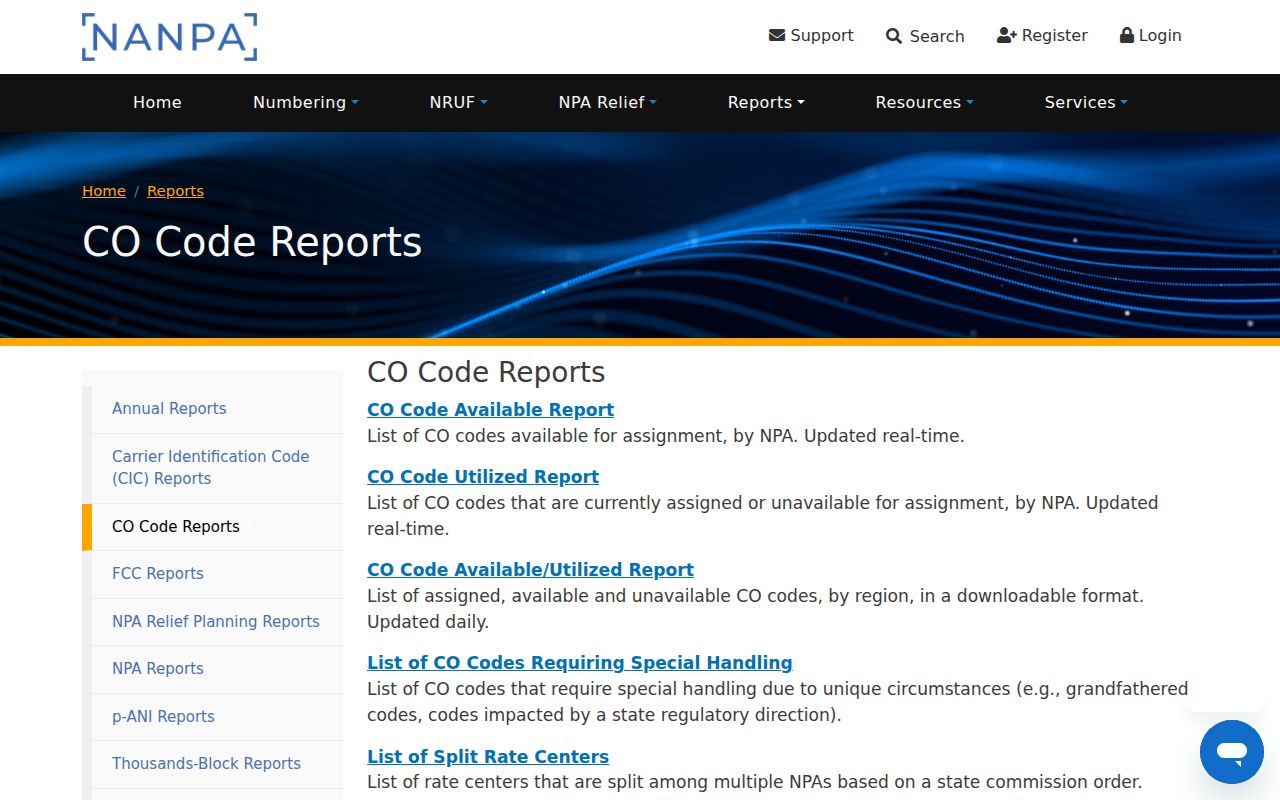1280x800 pixels.
Task: Open Carrier Identification Code (CIC) Reports
Action: (x=217, y=468)
